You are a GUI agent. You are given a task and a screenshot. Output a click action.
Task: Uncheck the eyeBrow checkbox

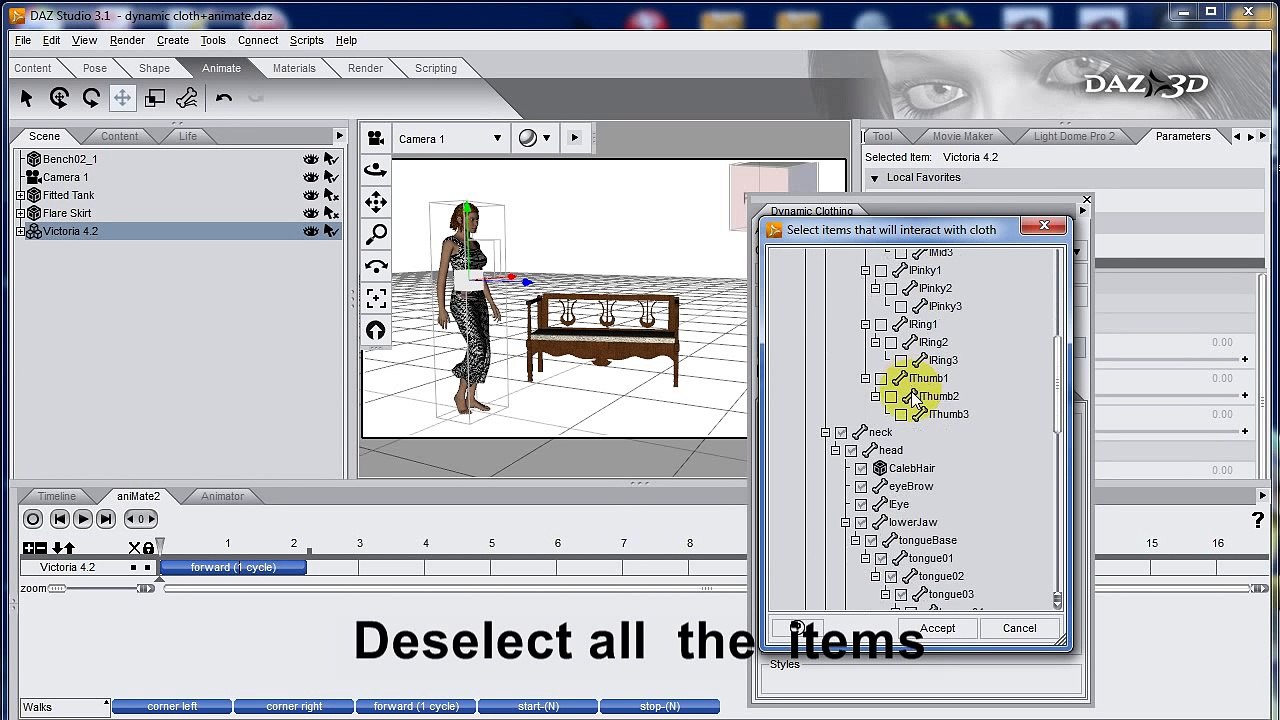click(x=861, y=487)
